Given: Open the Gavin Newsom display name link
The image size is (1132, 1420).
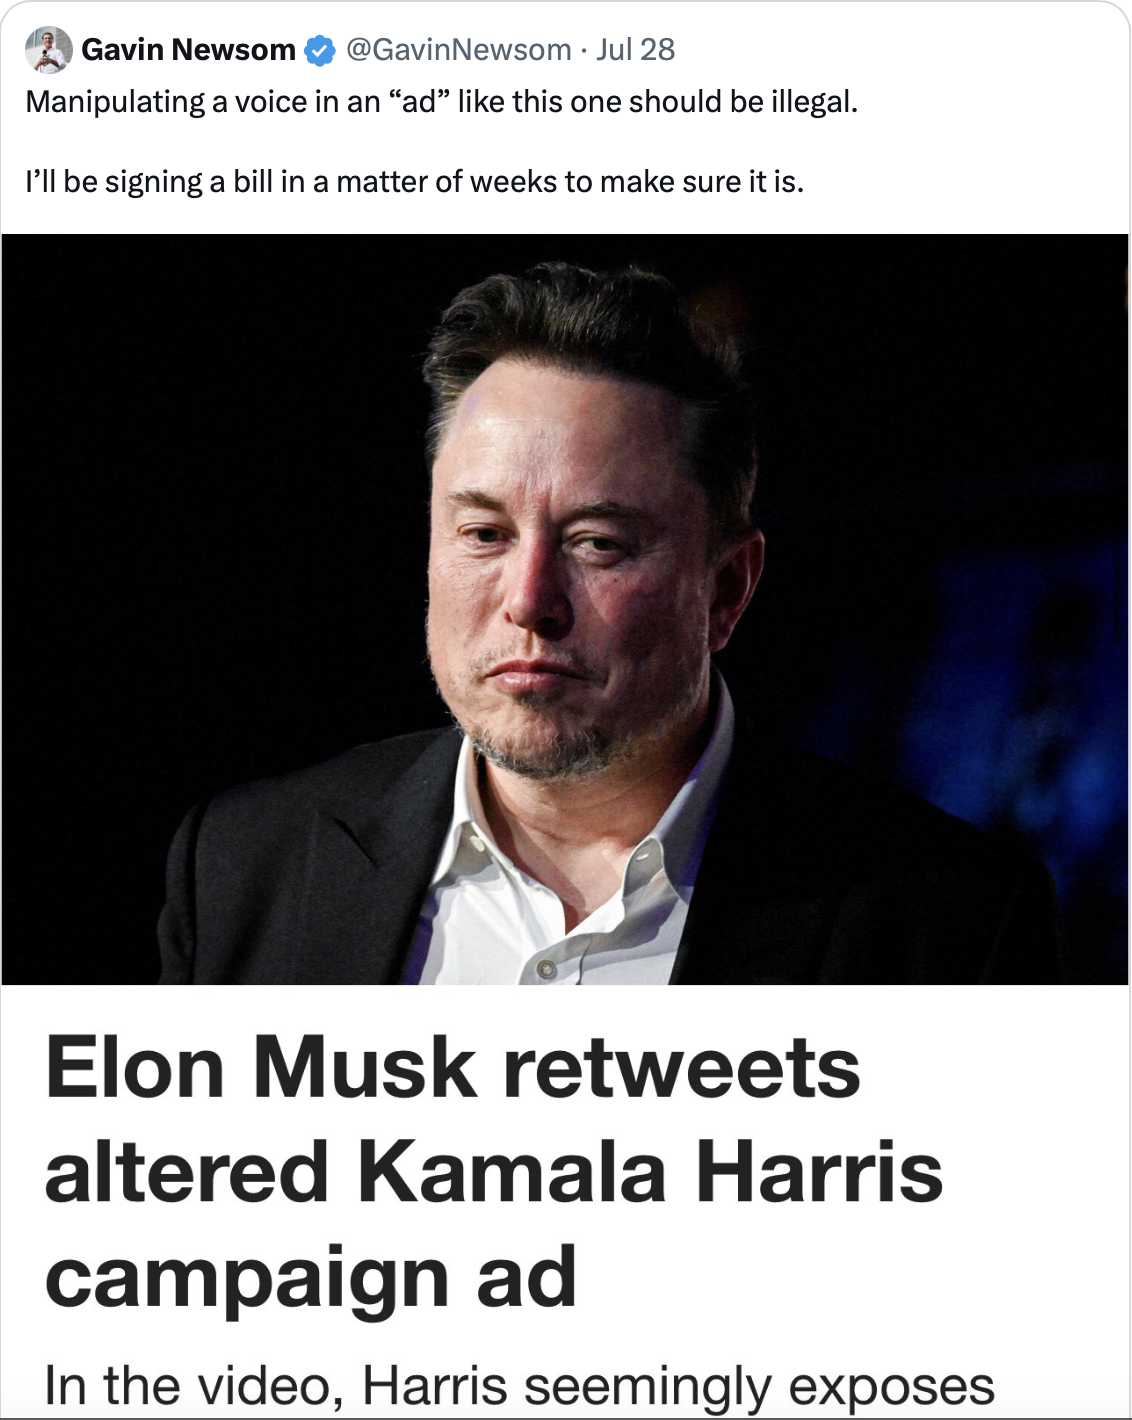Looking at the screenshot, I should point(188,50).
